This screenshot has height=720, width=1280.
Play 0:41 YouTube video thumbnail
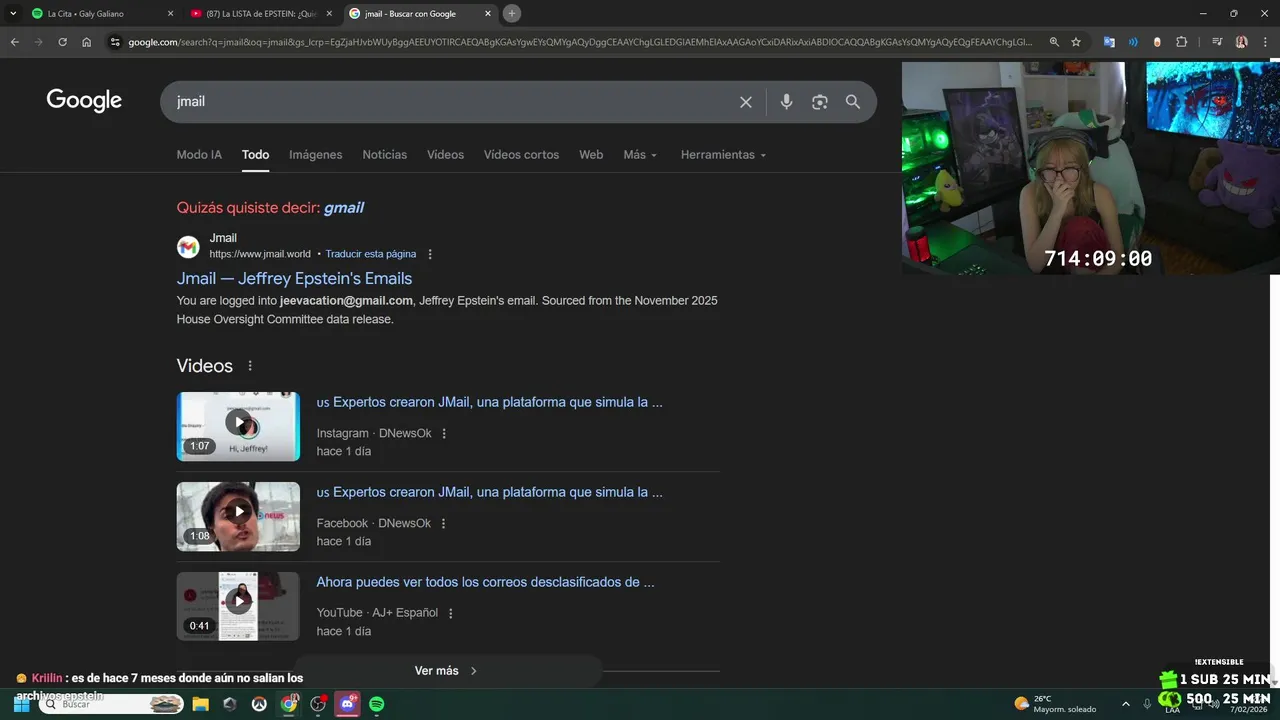238,606
